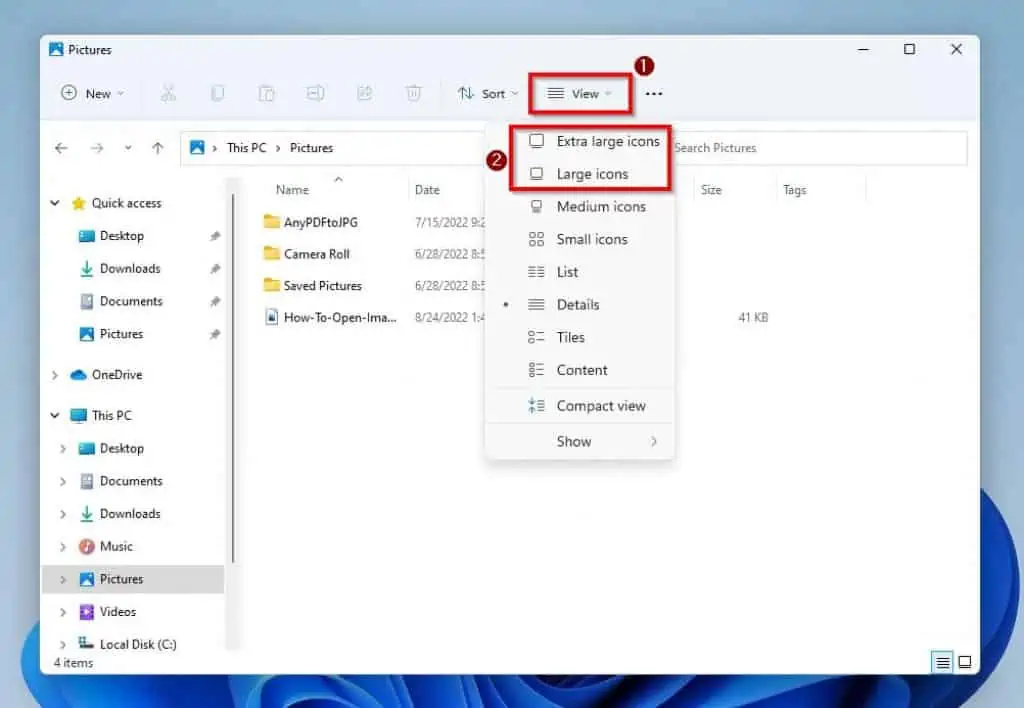The height and width of the screenshot is (708, 1024).
Task: Collapse the This PC tree node
Action: [55, 415]
